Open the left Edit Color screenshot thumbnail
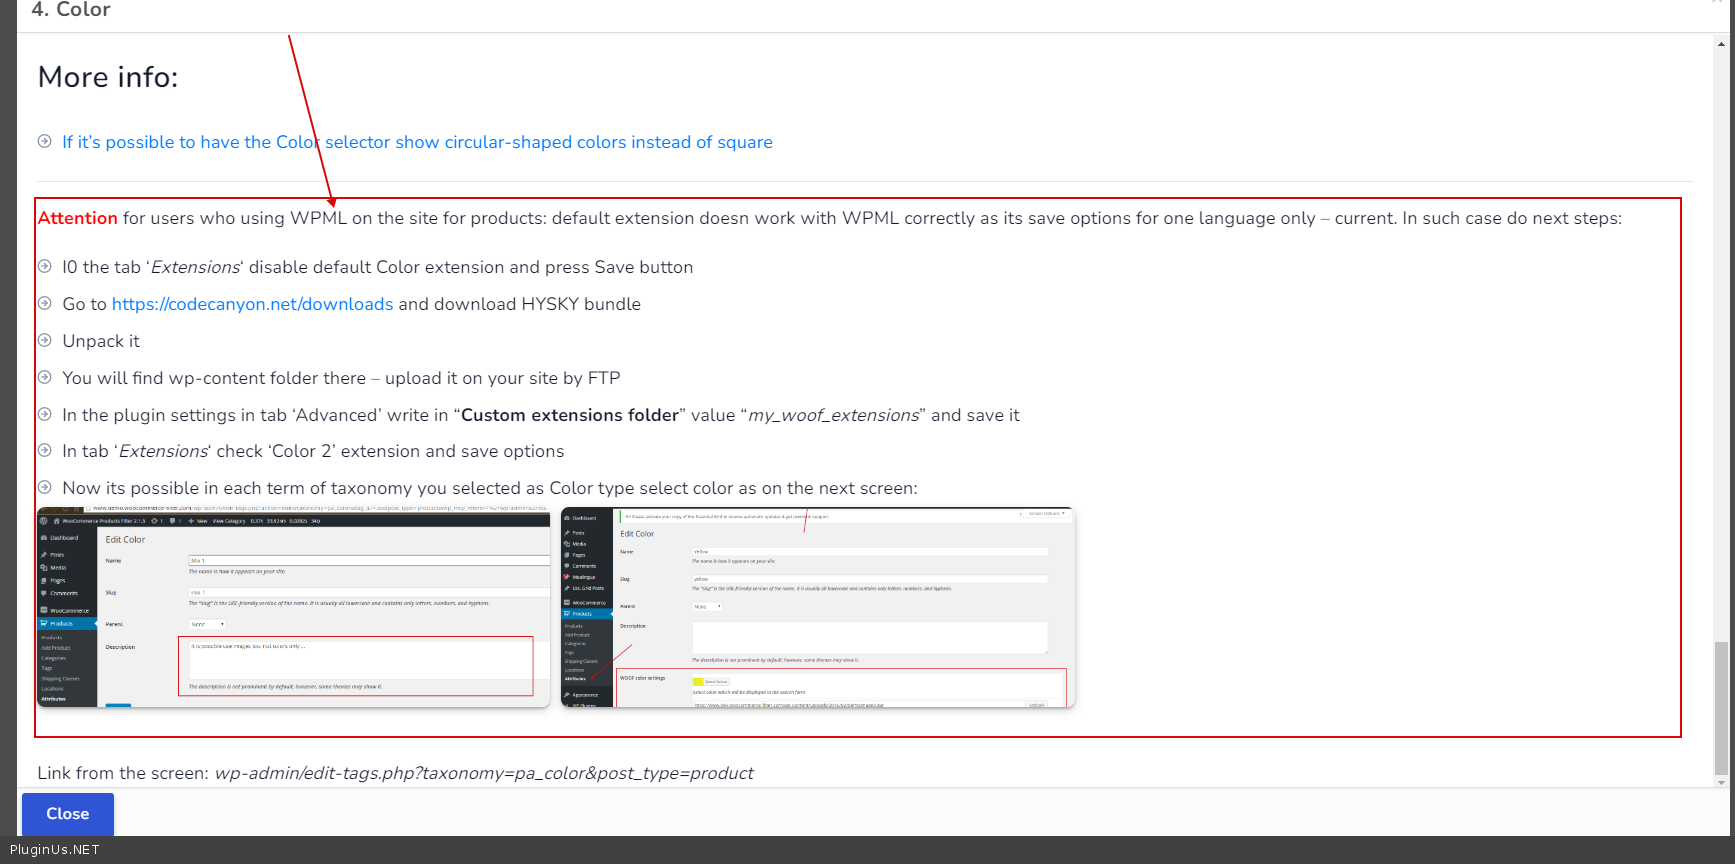This screenshot has width=1735, height=864. [x=293, y=608]
